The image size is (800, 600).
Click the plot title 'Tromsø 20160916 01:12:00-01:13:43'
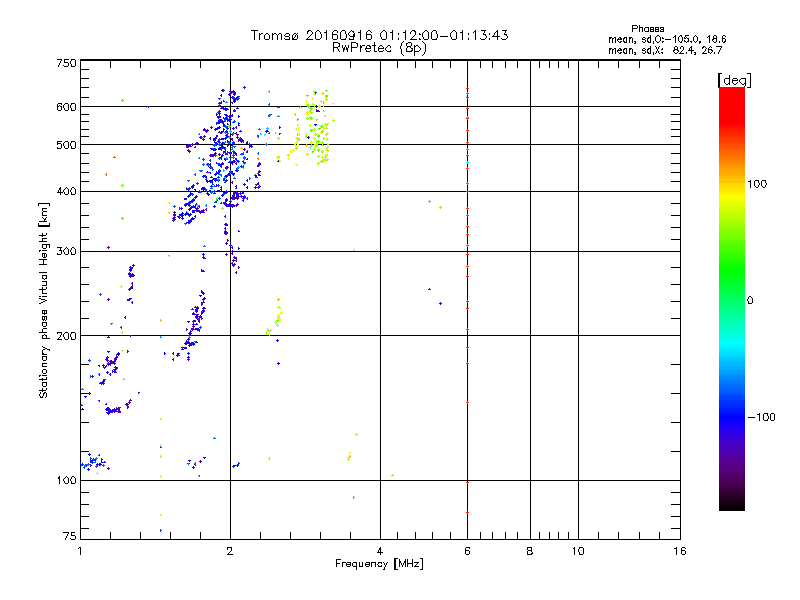tap(379, 35)
